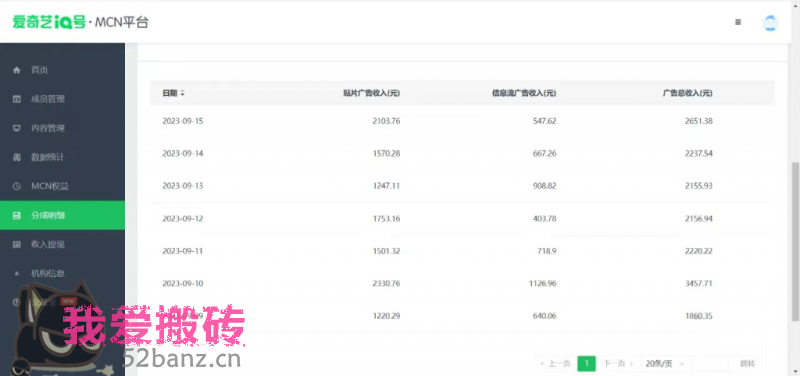
Task: Go to next page with 下一页
Action: 617,364
